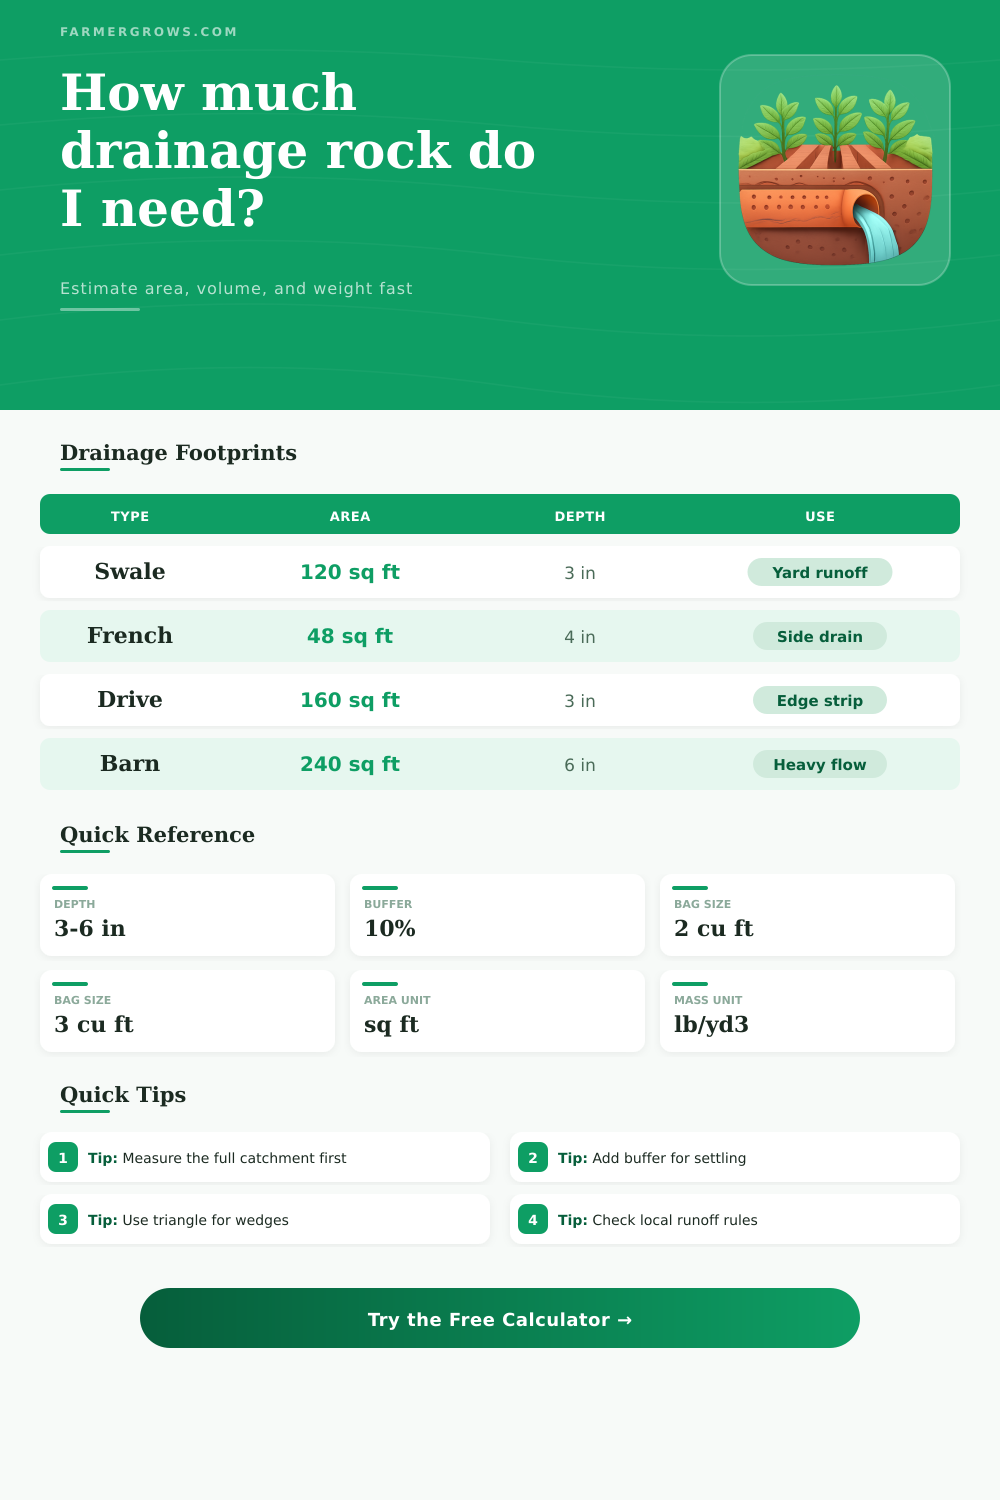
Task: Open the Depth 3-6 in reference card
Action: pyautogui.click(x=187, y=915)
